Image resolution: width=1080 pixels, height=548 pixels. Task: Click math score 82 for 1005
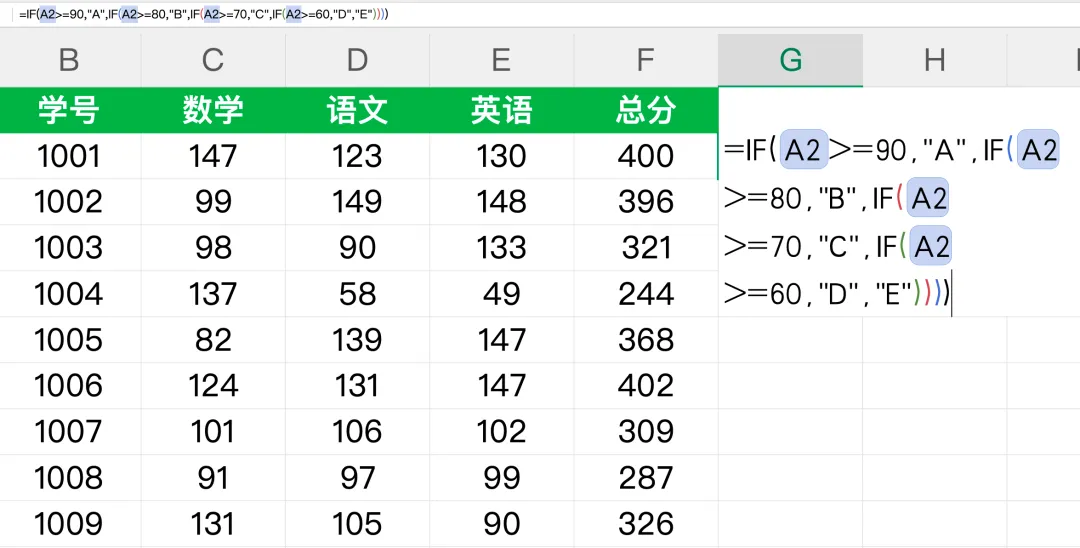click(213, 339)
